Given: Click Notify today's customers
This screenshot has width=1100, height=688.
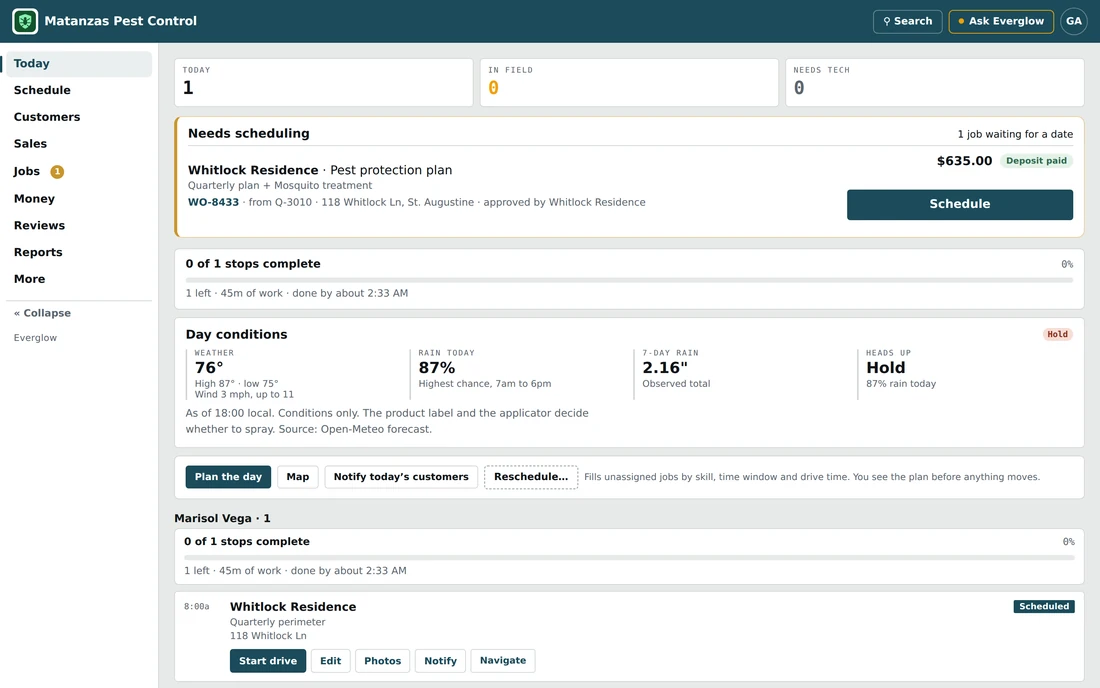Looking at the screenshot, I should click(x=401, y=477).
